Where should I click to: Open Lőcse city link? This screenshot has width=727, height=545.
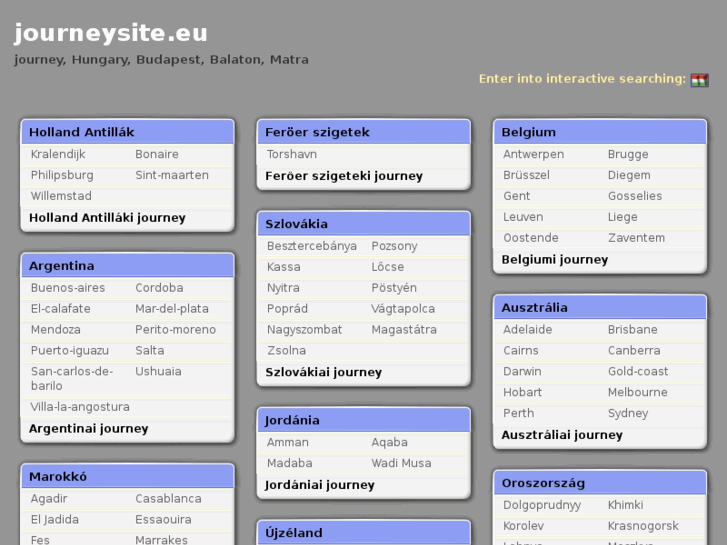point(388,267)
